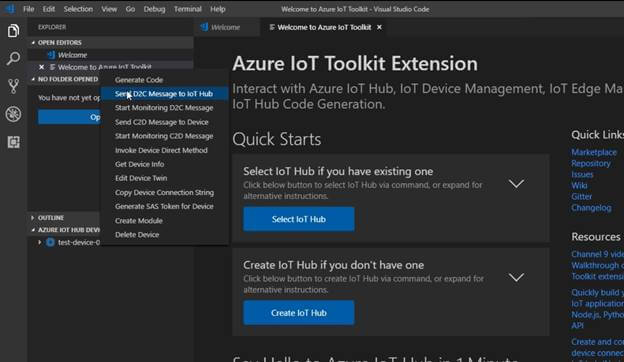Choose Get Device Info
Screen dimensions: 624x362
pos(164,164)
